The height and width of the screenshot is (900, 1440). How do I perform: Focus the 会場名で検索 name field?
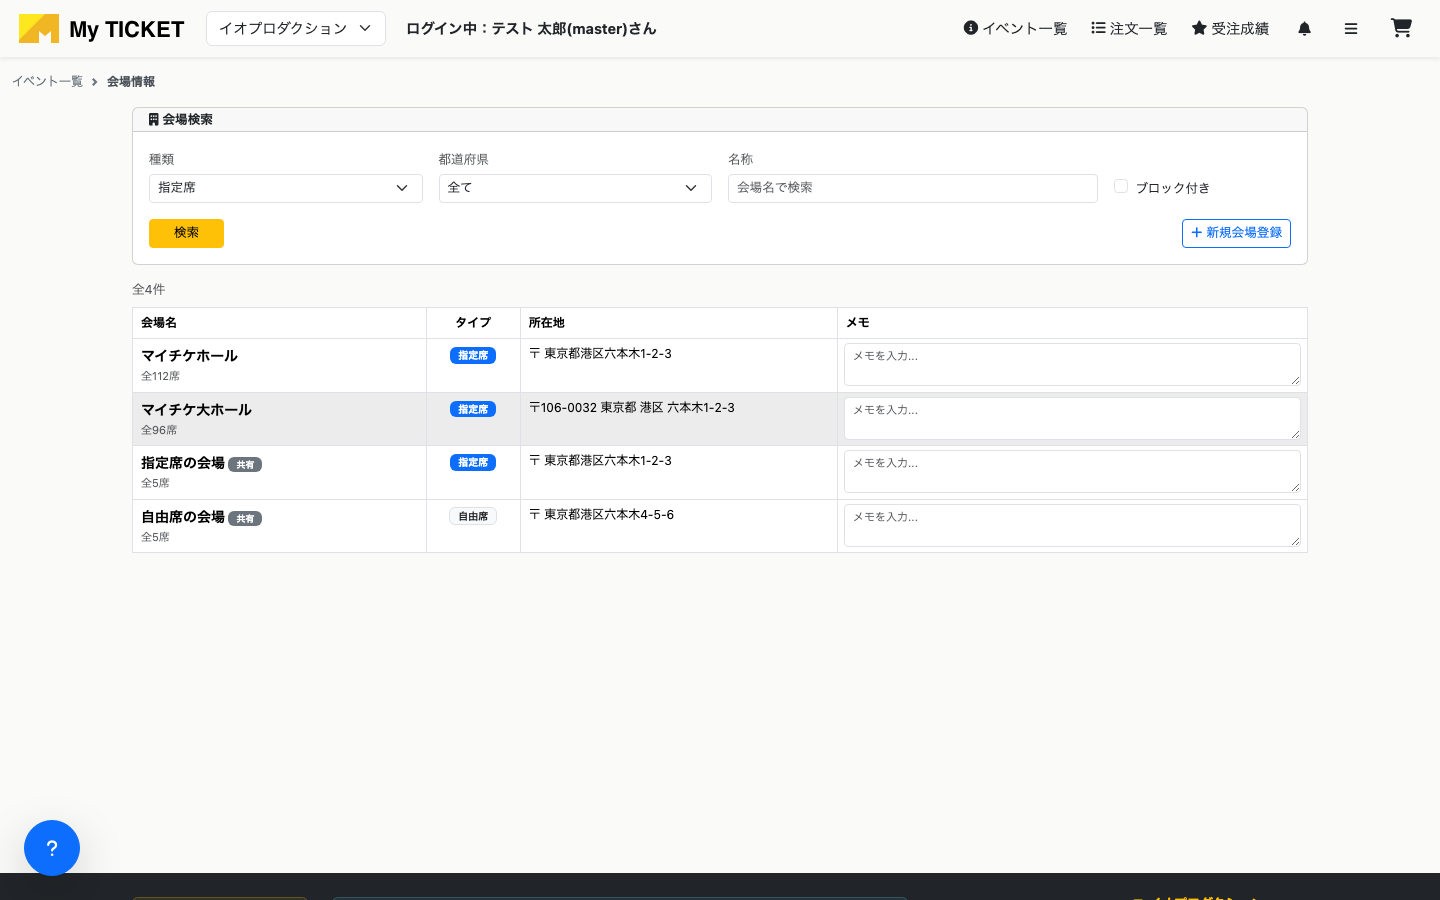click(x=913, y=188)
